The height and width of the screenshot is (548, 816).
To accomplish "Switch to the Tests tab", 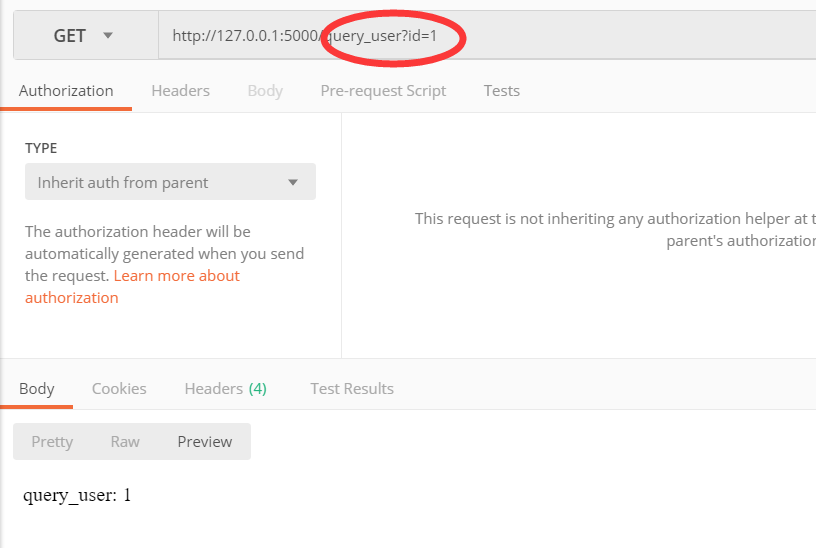I will [x=501, y=91].
